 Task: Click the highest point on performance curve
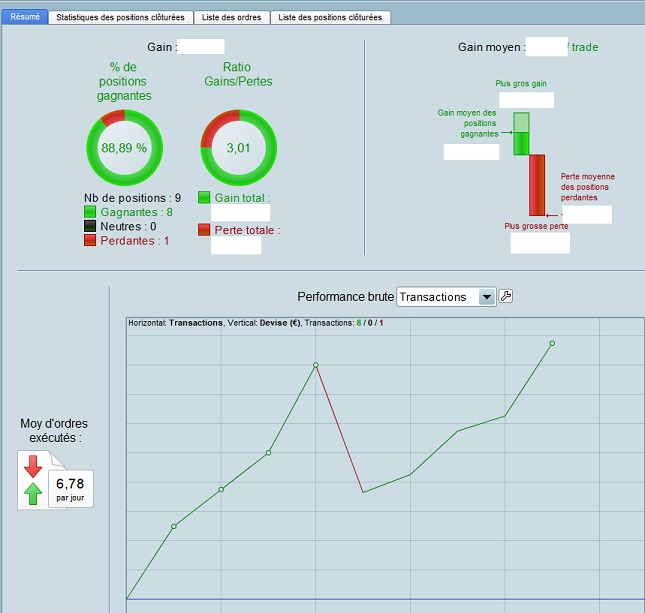pyautogui.click(x=552, y=343)
